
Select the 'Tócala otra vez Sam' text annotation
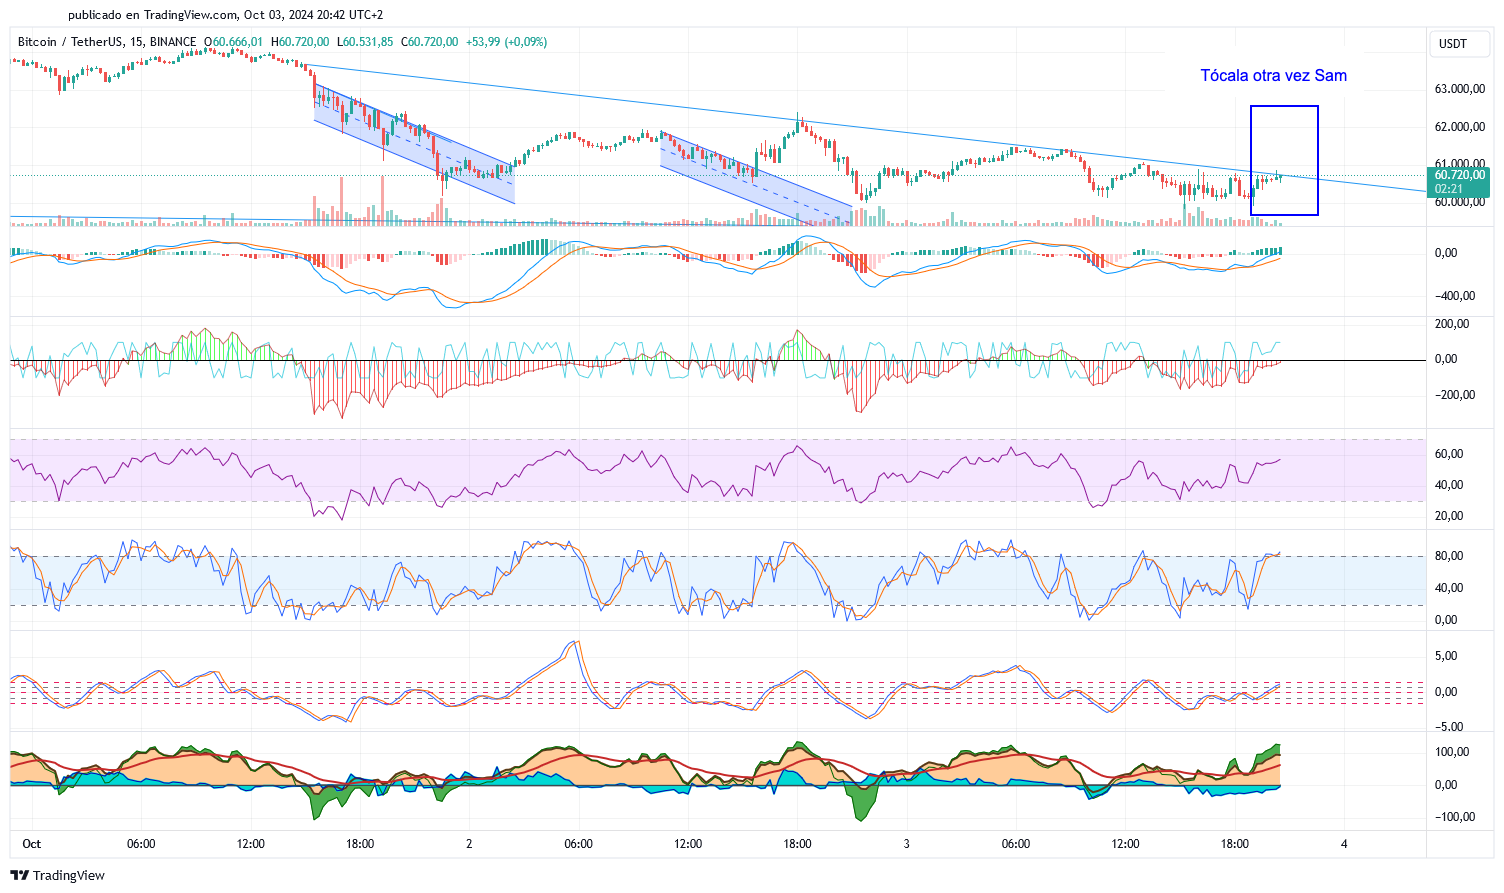[1273, 76]
